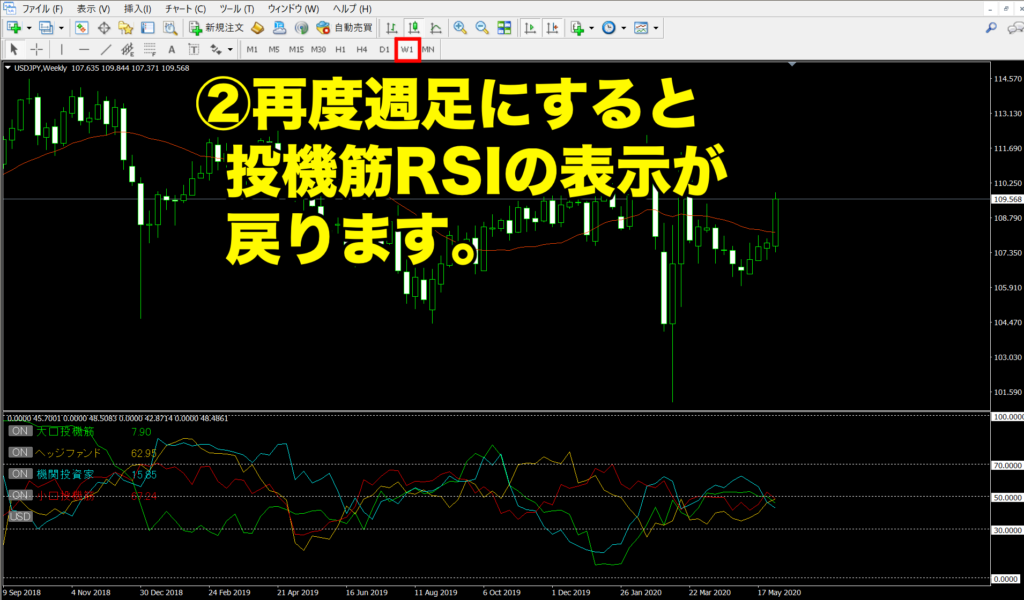Select the crosshair cursor tool

click(x=37, y=49)
